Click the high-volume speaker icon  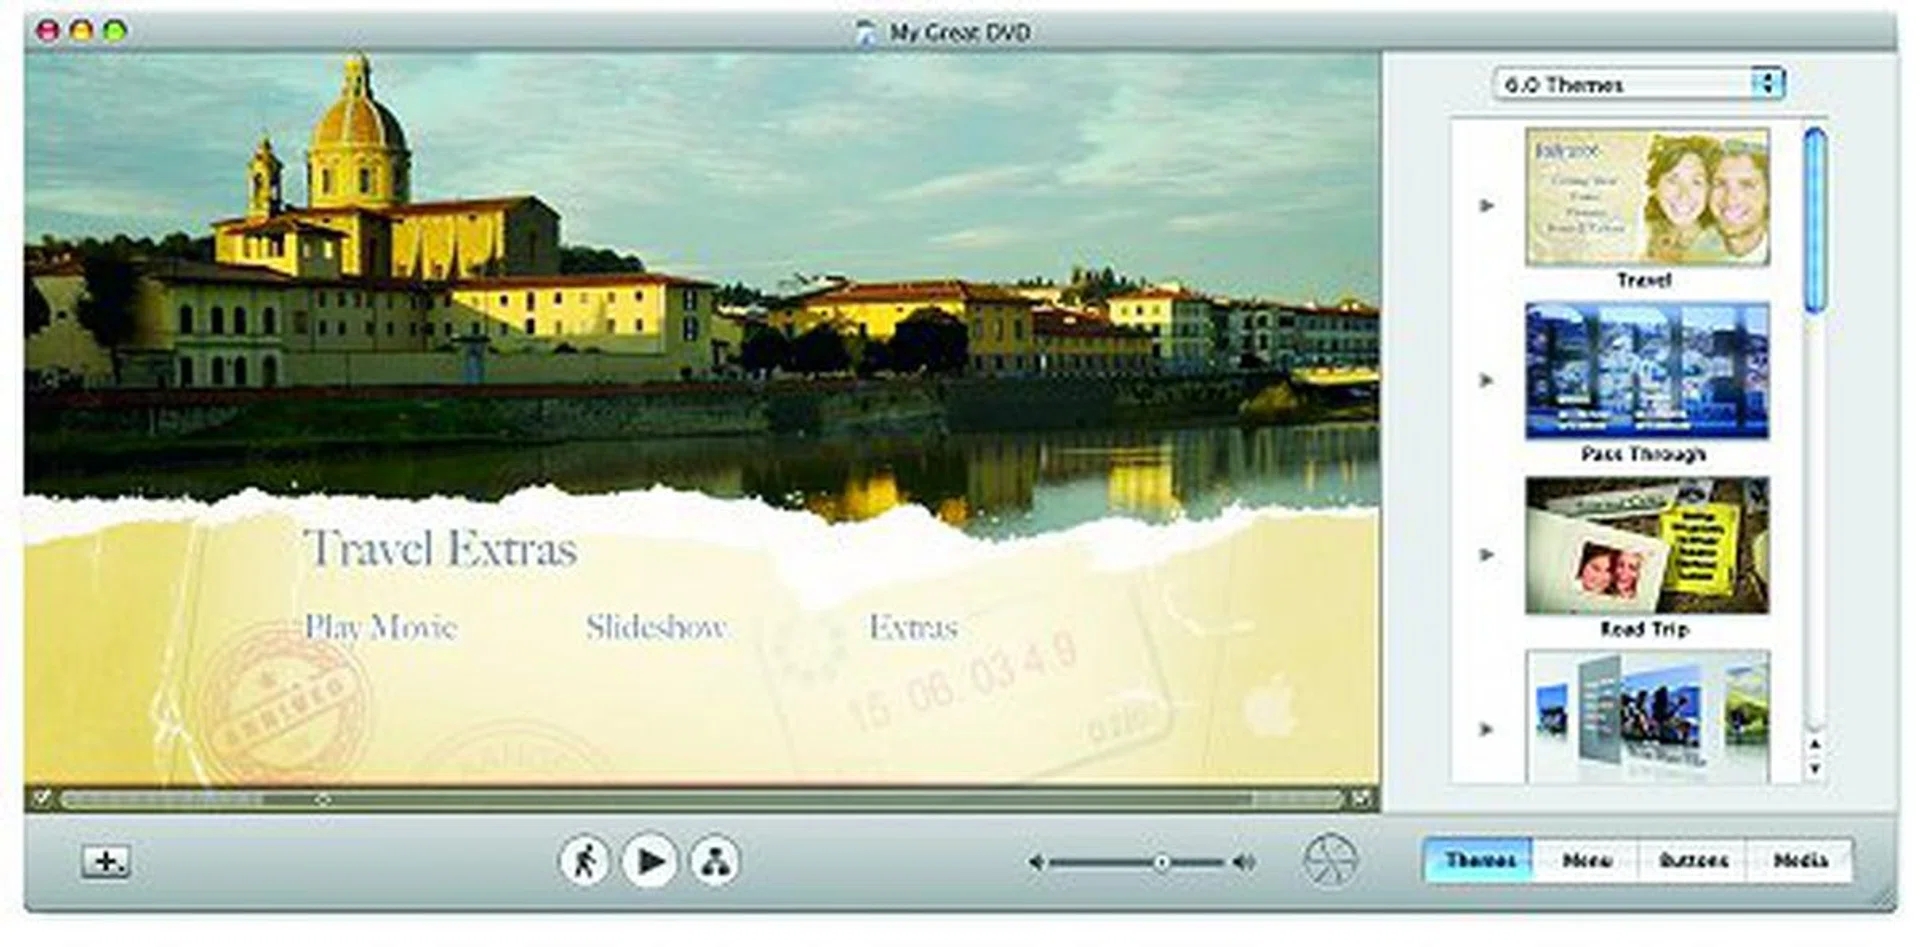pos(1244,862)
